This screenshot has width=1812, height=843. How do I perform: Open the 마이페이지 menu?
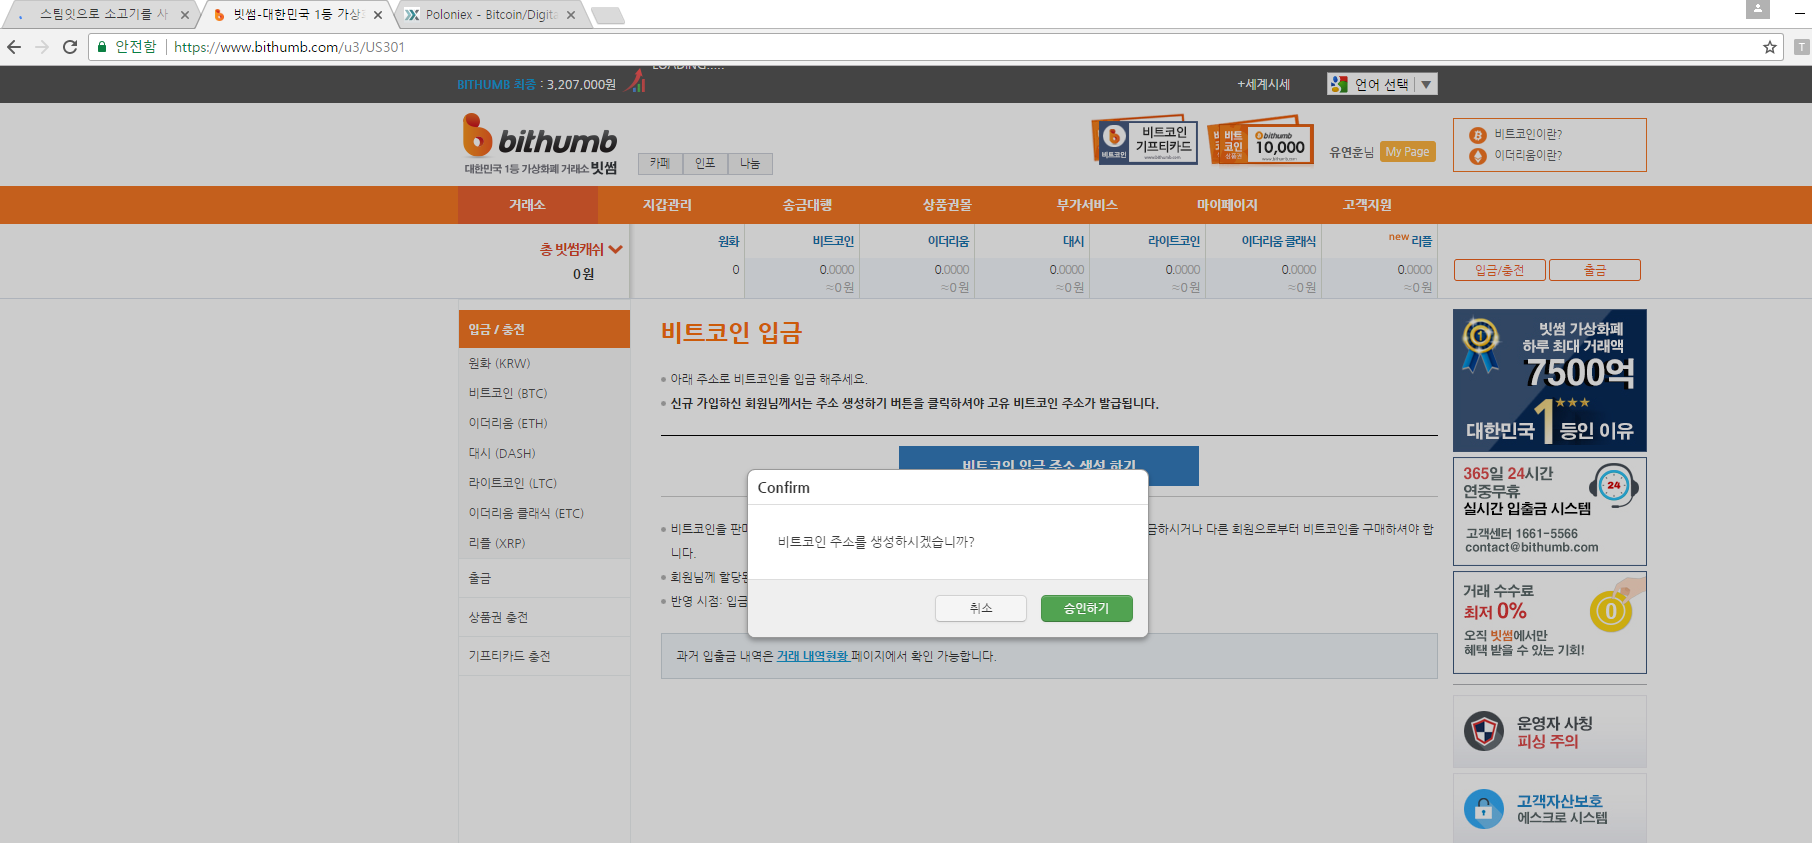click(x=1227, y=205)
